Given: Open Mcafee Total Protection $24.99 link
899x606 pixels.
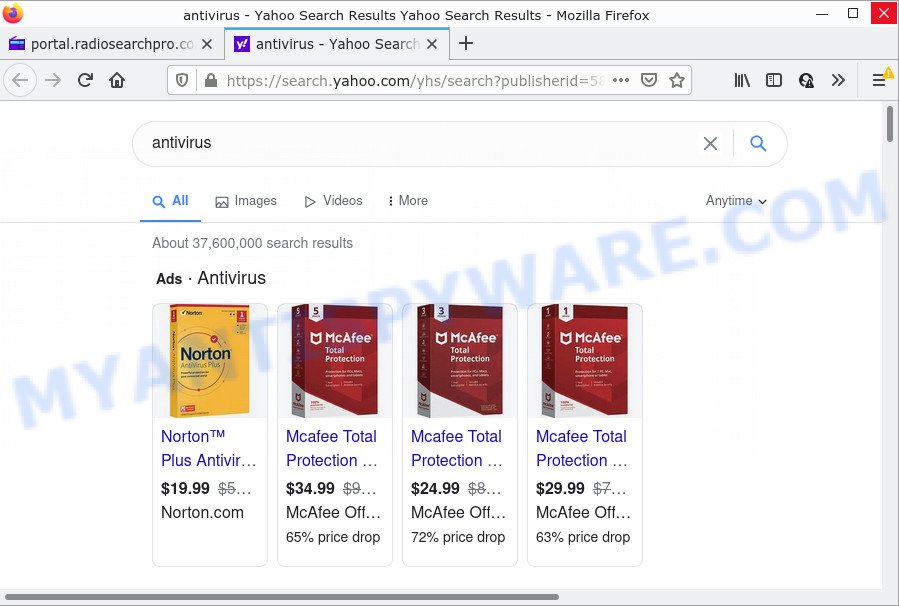Looking at the screenshot, I should (457, 448).
